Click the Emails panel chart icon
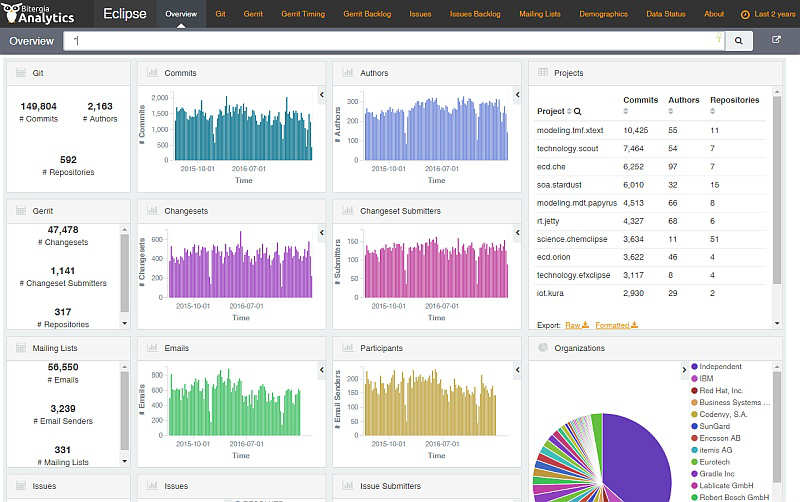Screen dimensions: 800x502 (x=152, y=347)
